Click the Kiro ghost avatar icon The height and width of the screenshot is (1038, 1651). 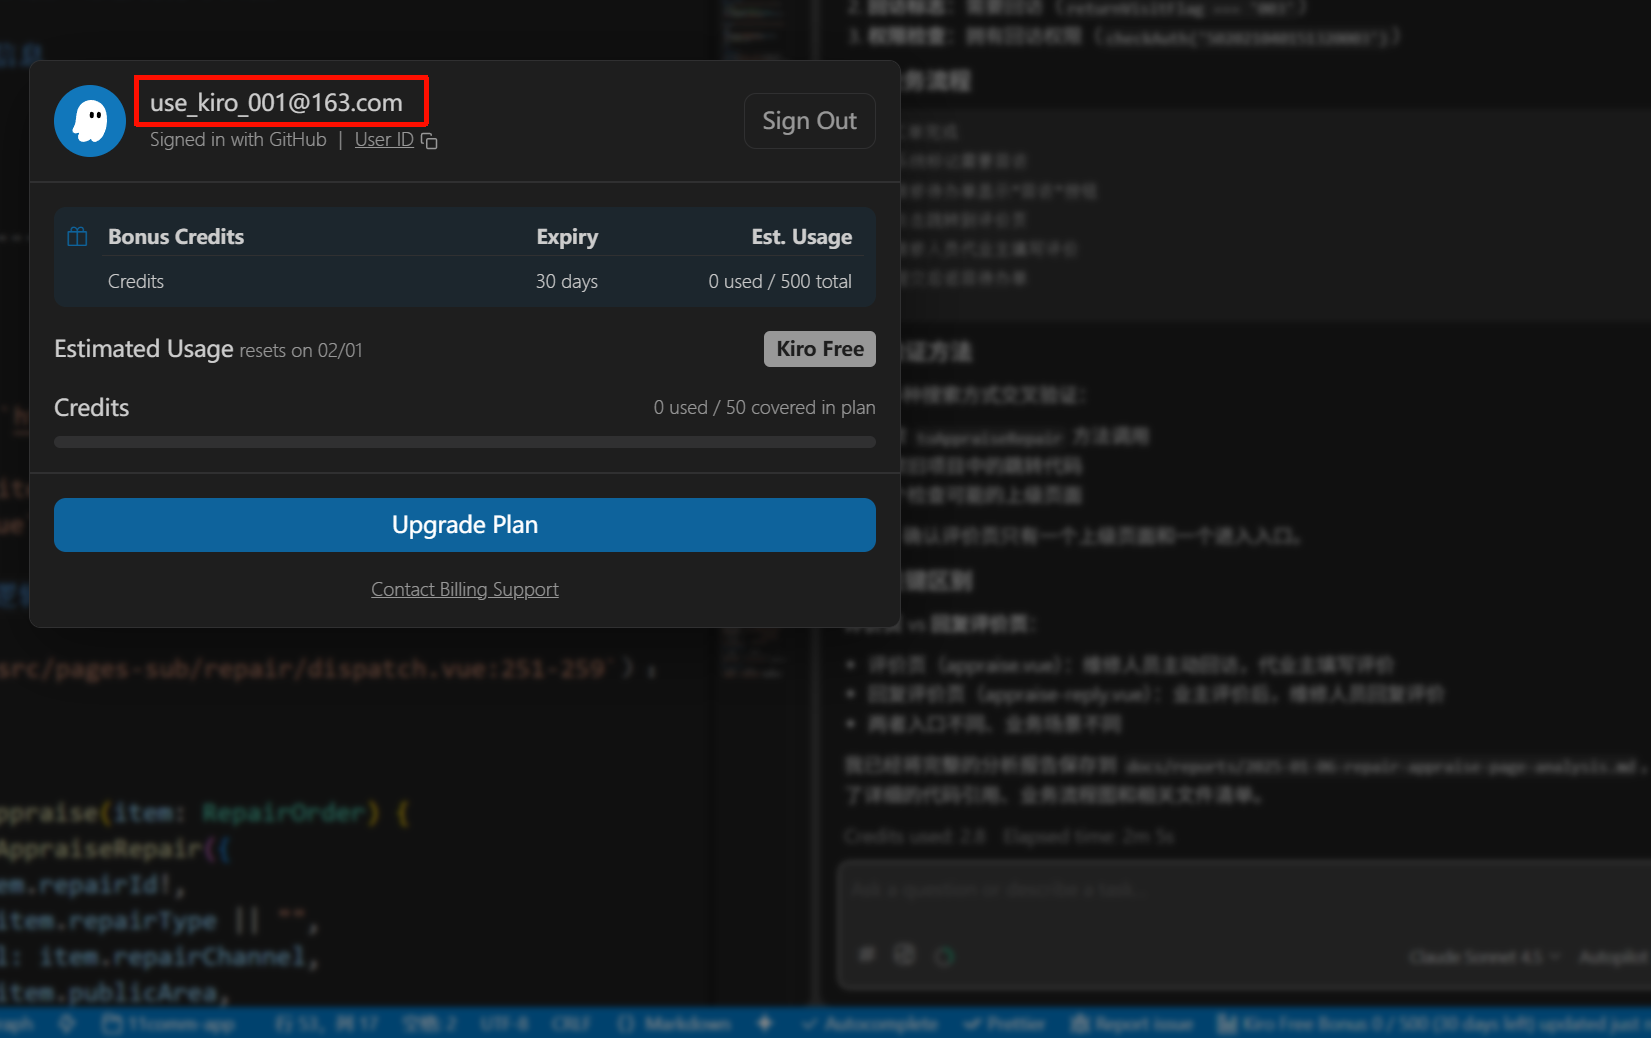click(x=90, y=121)
